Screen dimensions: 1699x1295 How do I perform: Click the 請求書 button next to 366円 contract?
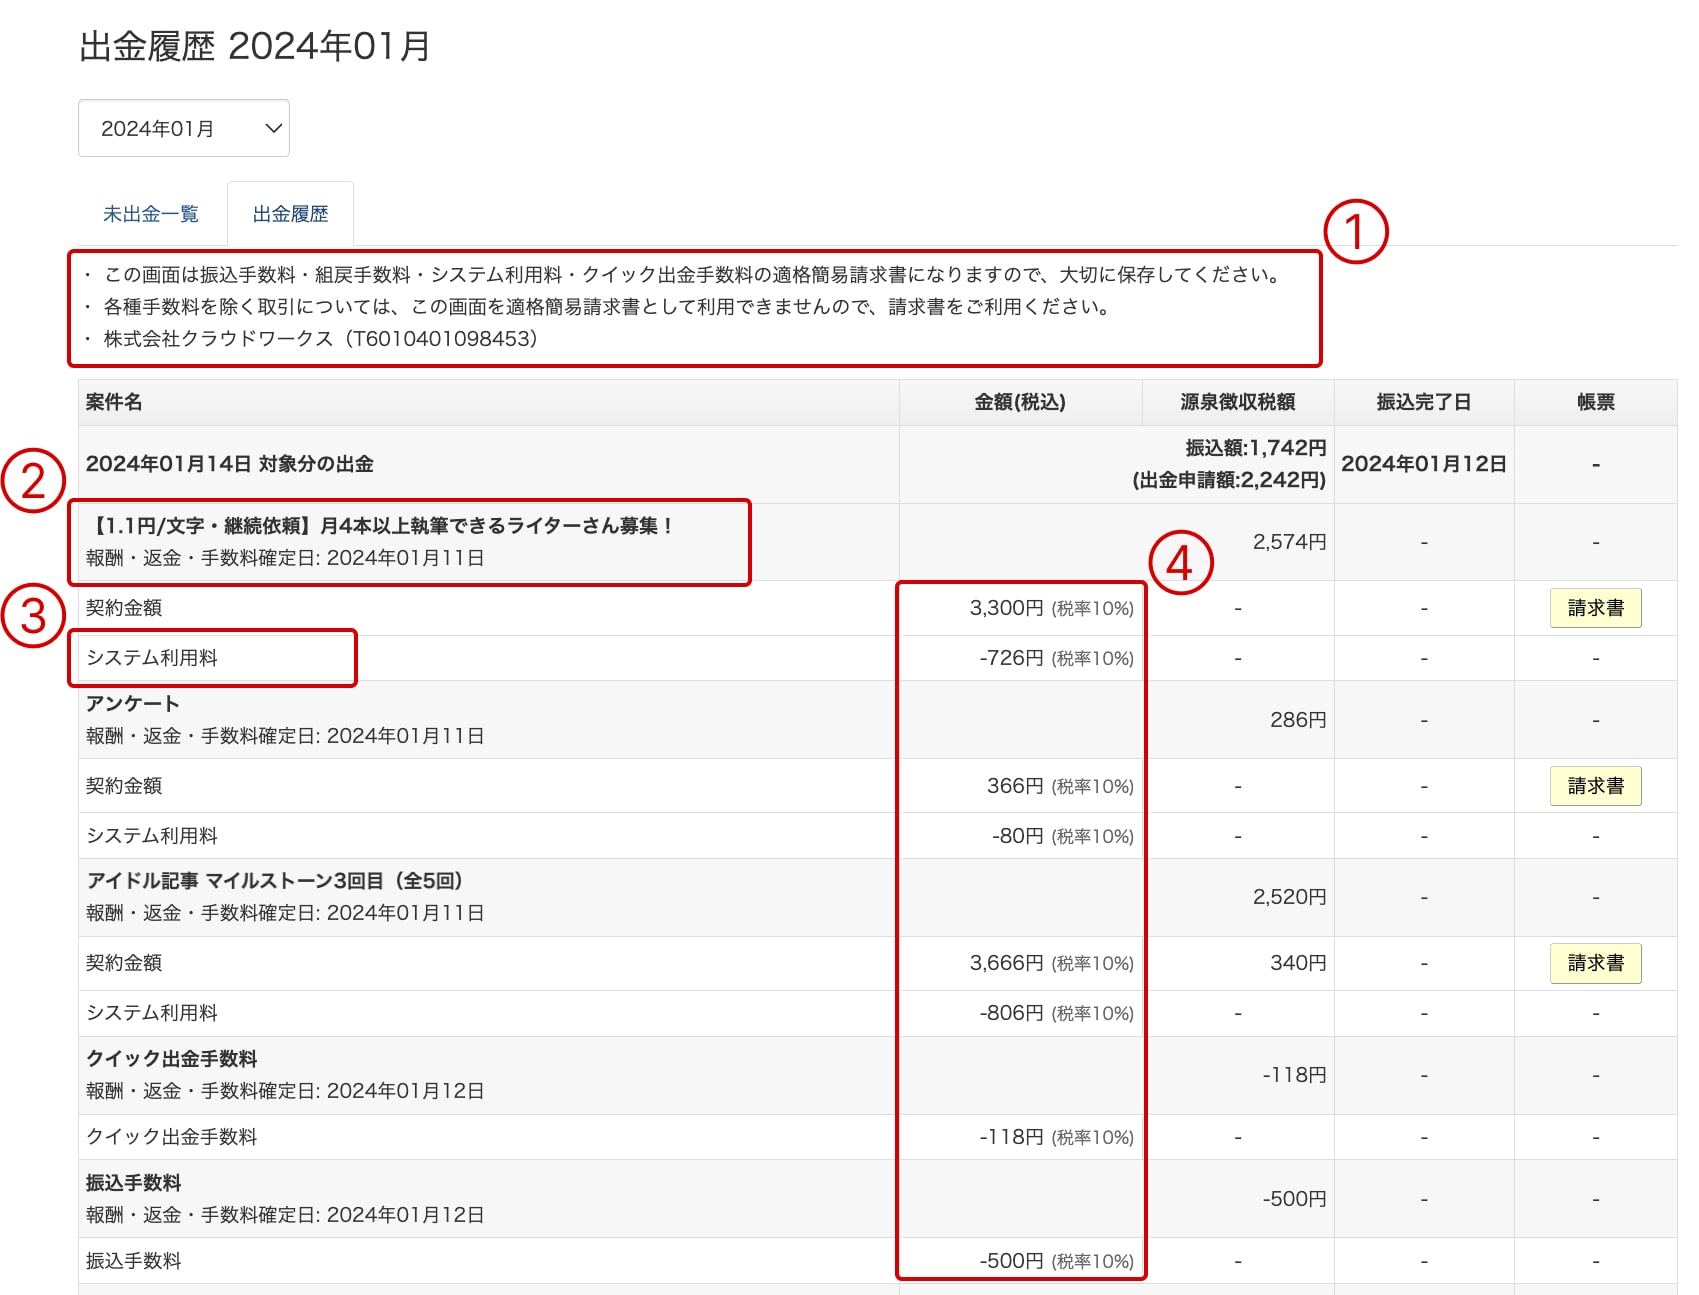1594,785
